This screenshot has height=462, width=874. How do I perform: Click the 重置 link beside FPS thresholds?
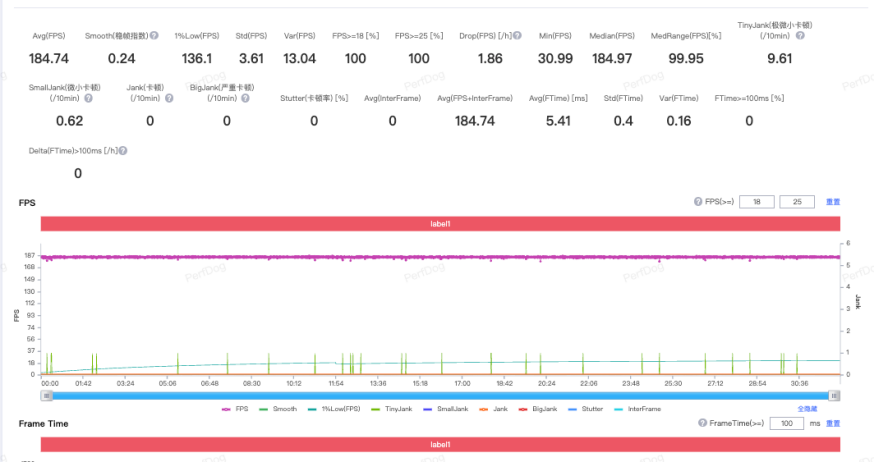(x=833, y=202)
